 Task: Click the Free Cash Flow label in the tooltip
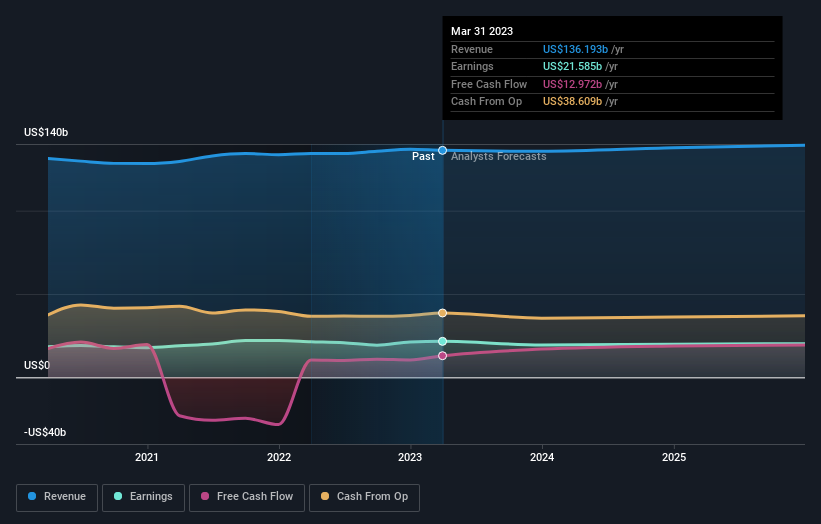pyautogui.click(x=489, y=84)
